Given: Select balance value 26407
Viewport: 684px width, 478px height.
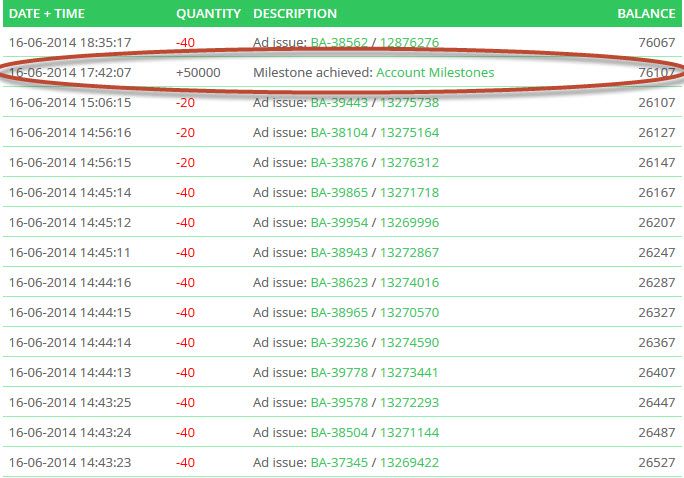Looking at the screenshot, I should point(657,373).
